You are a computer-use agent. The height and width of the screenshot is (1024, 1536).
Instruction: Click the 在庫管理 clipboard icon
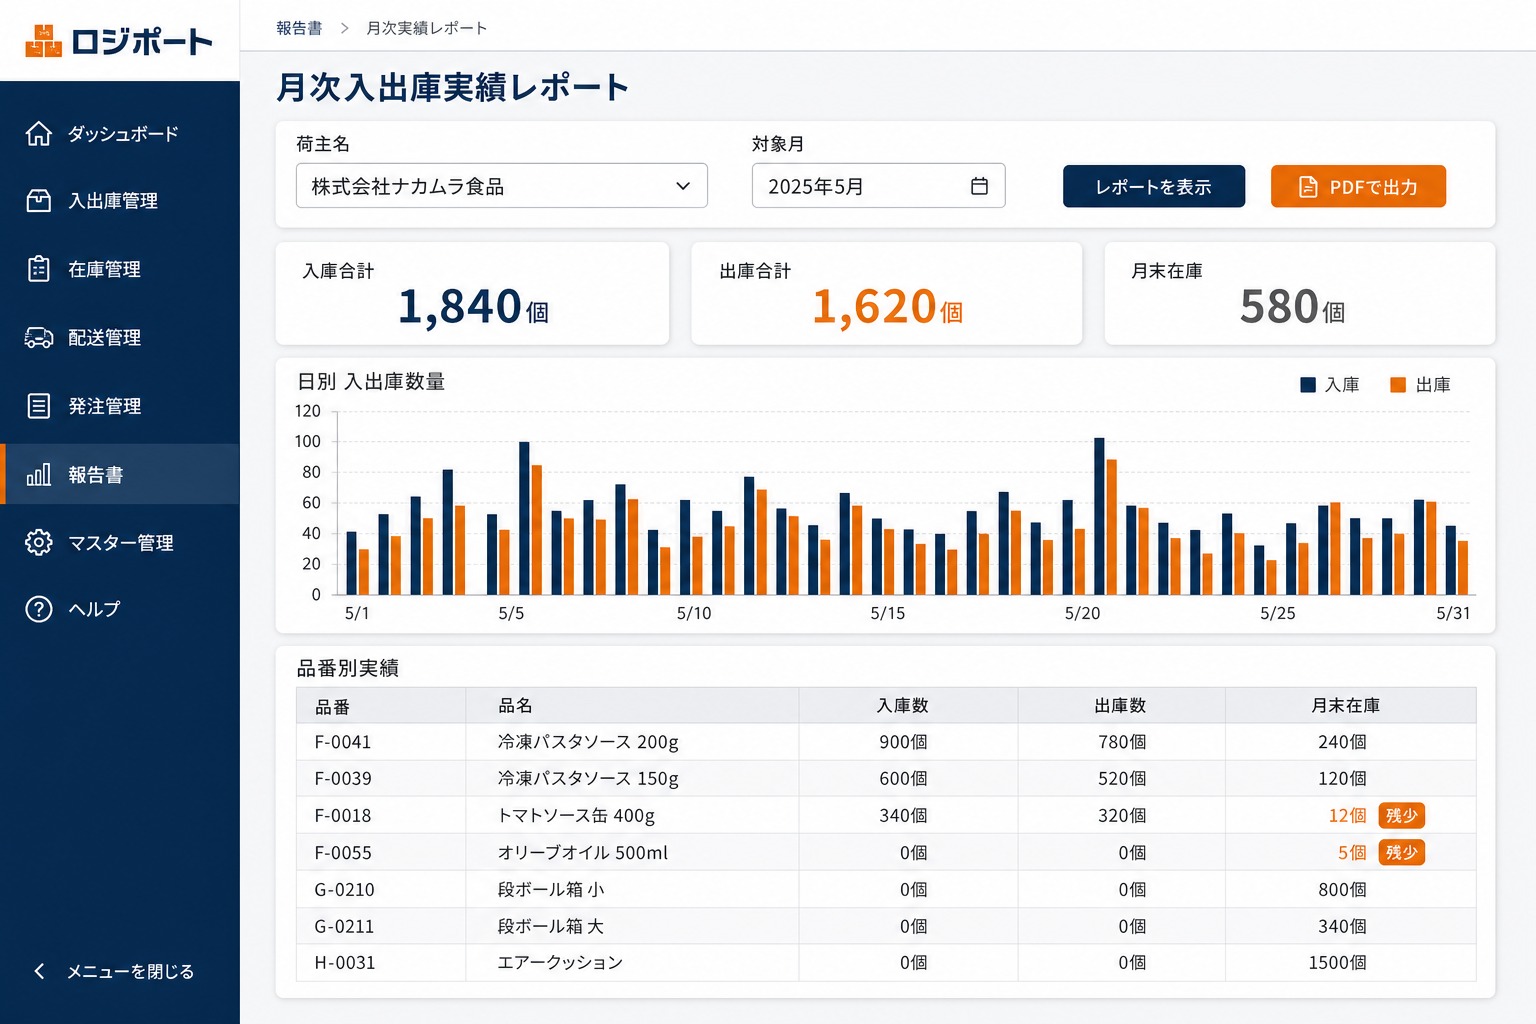pyautogui.click(x=39, y=269)
